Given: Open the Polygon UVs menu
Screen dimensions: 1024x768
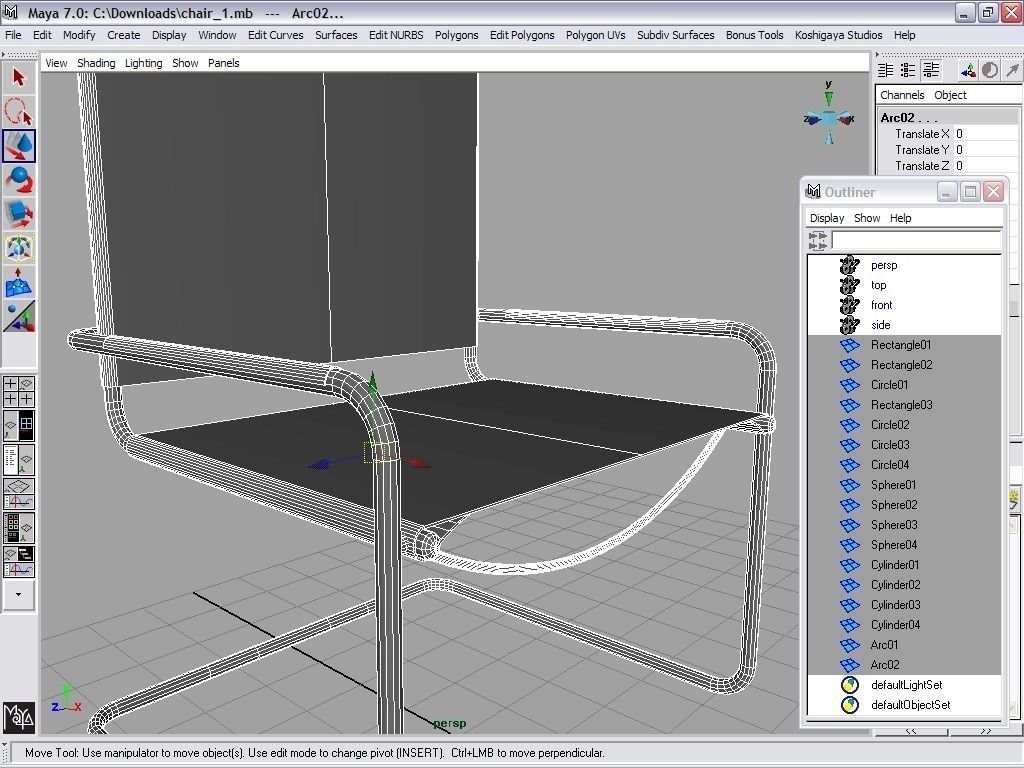Looking at the screenshot, I should click(596, 35).
